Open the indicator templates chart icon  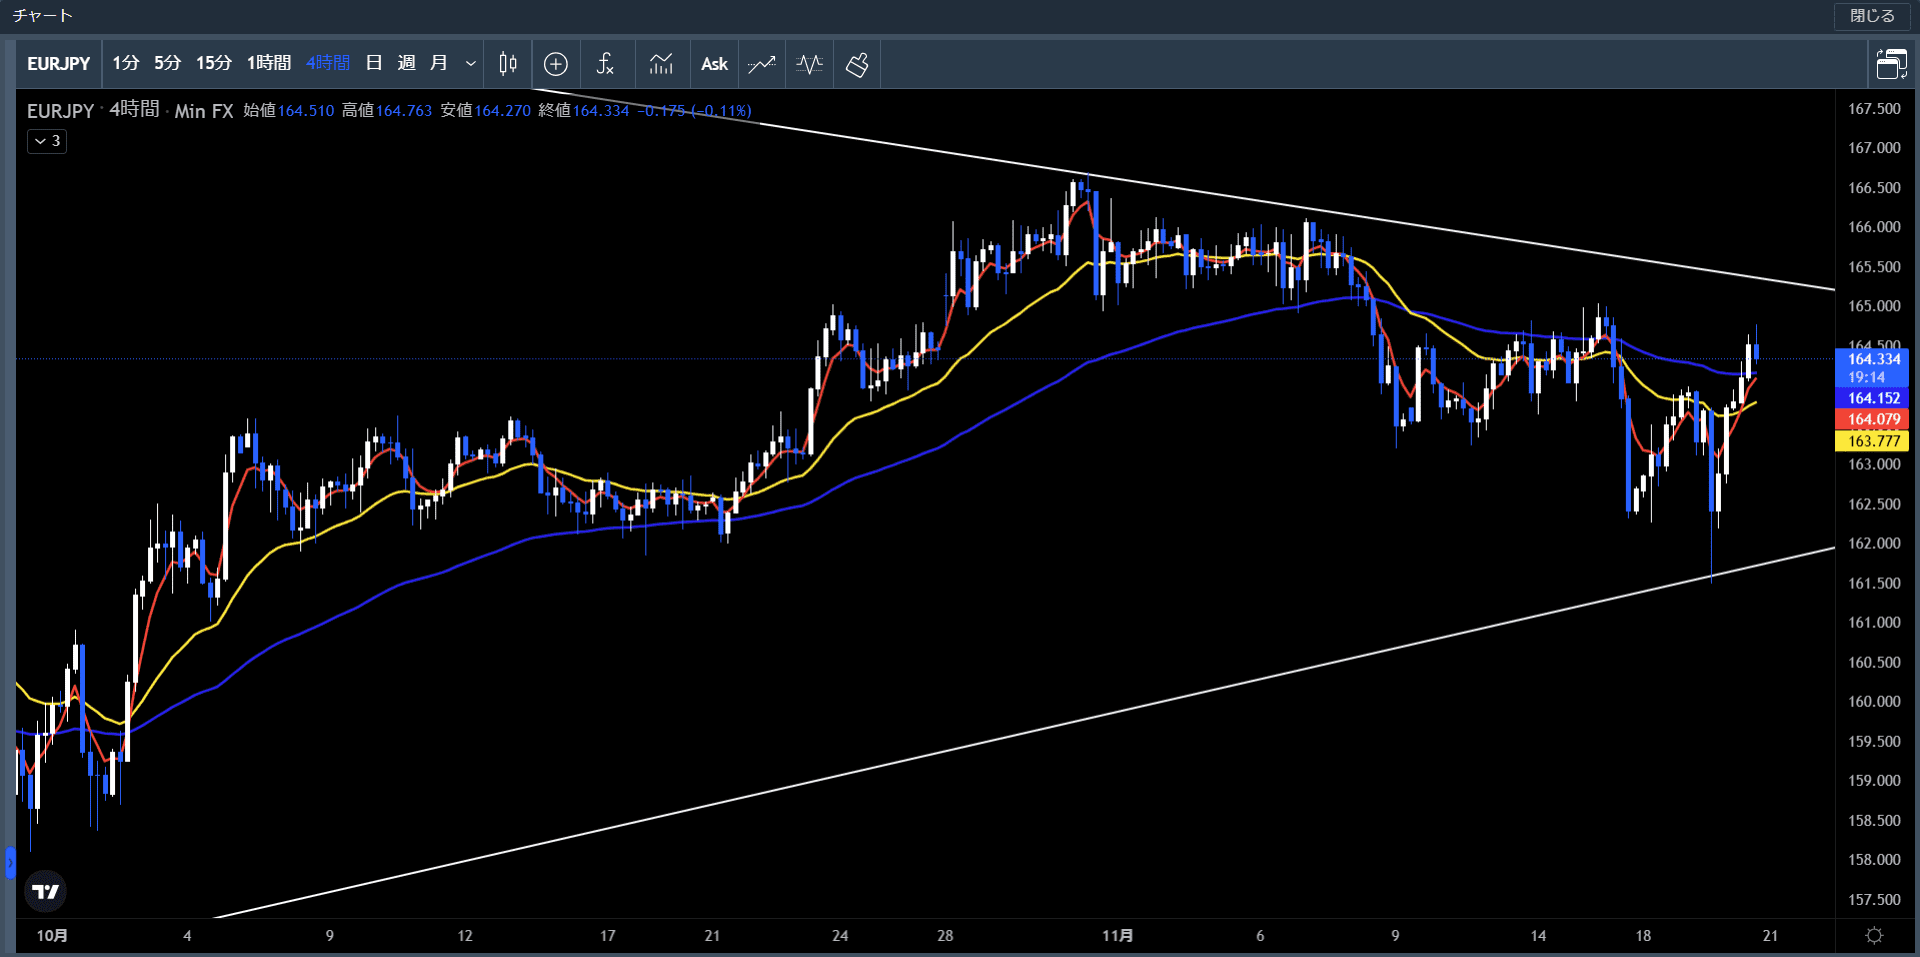tap(661, 64)
